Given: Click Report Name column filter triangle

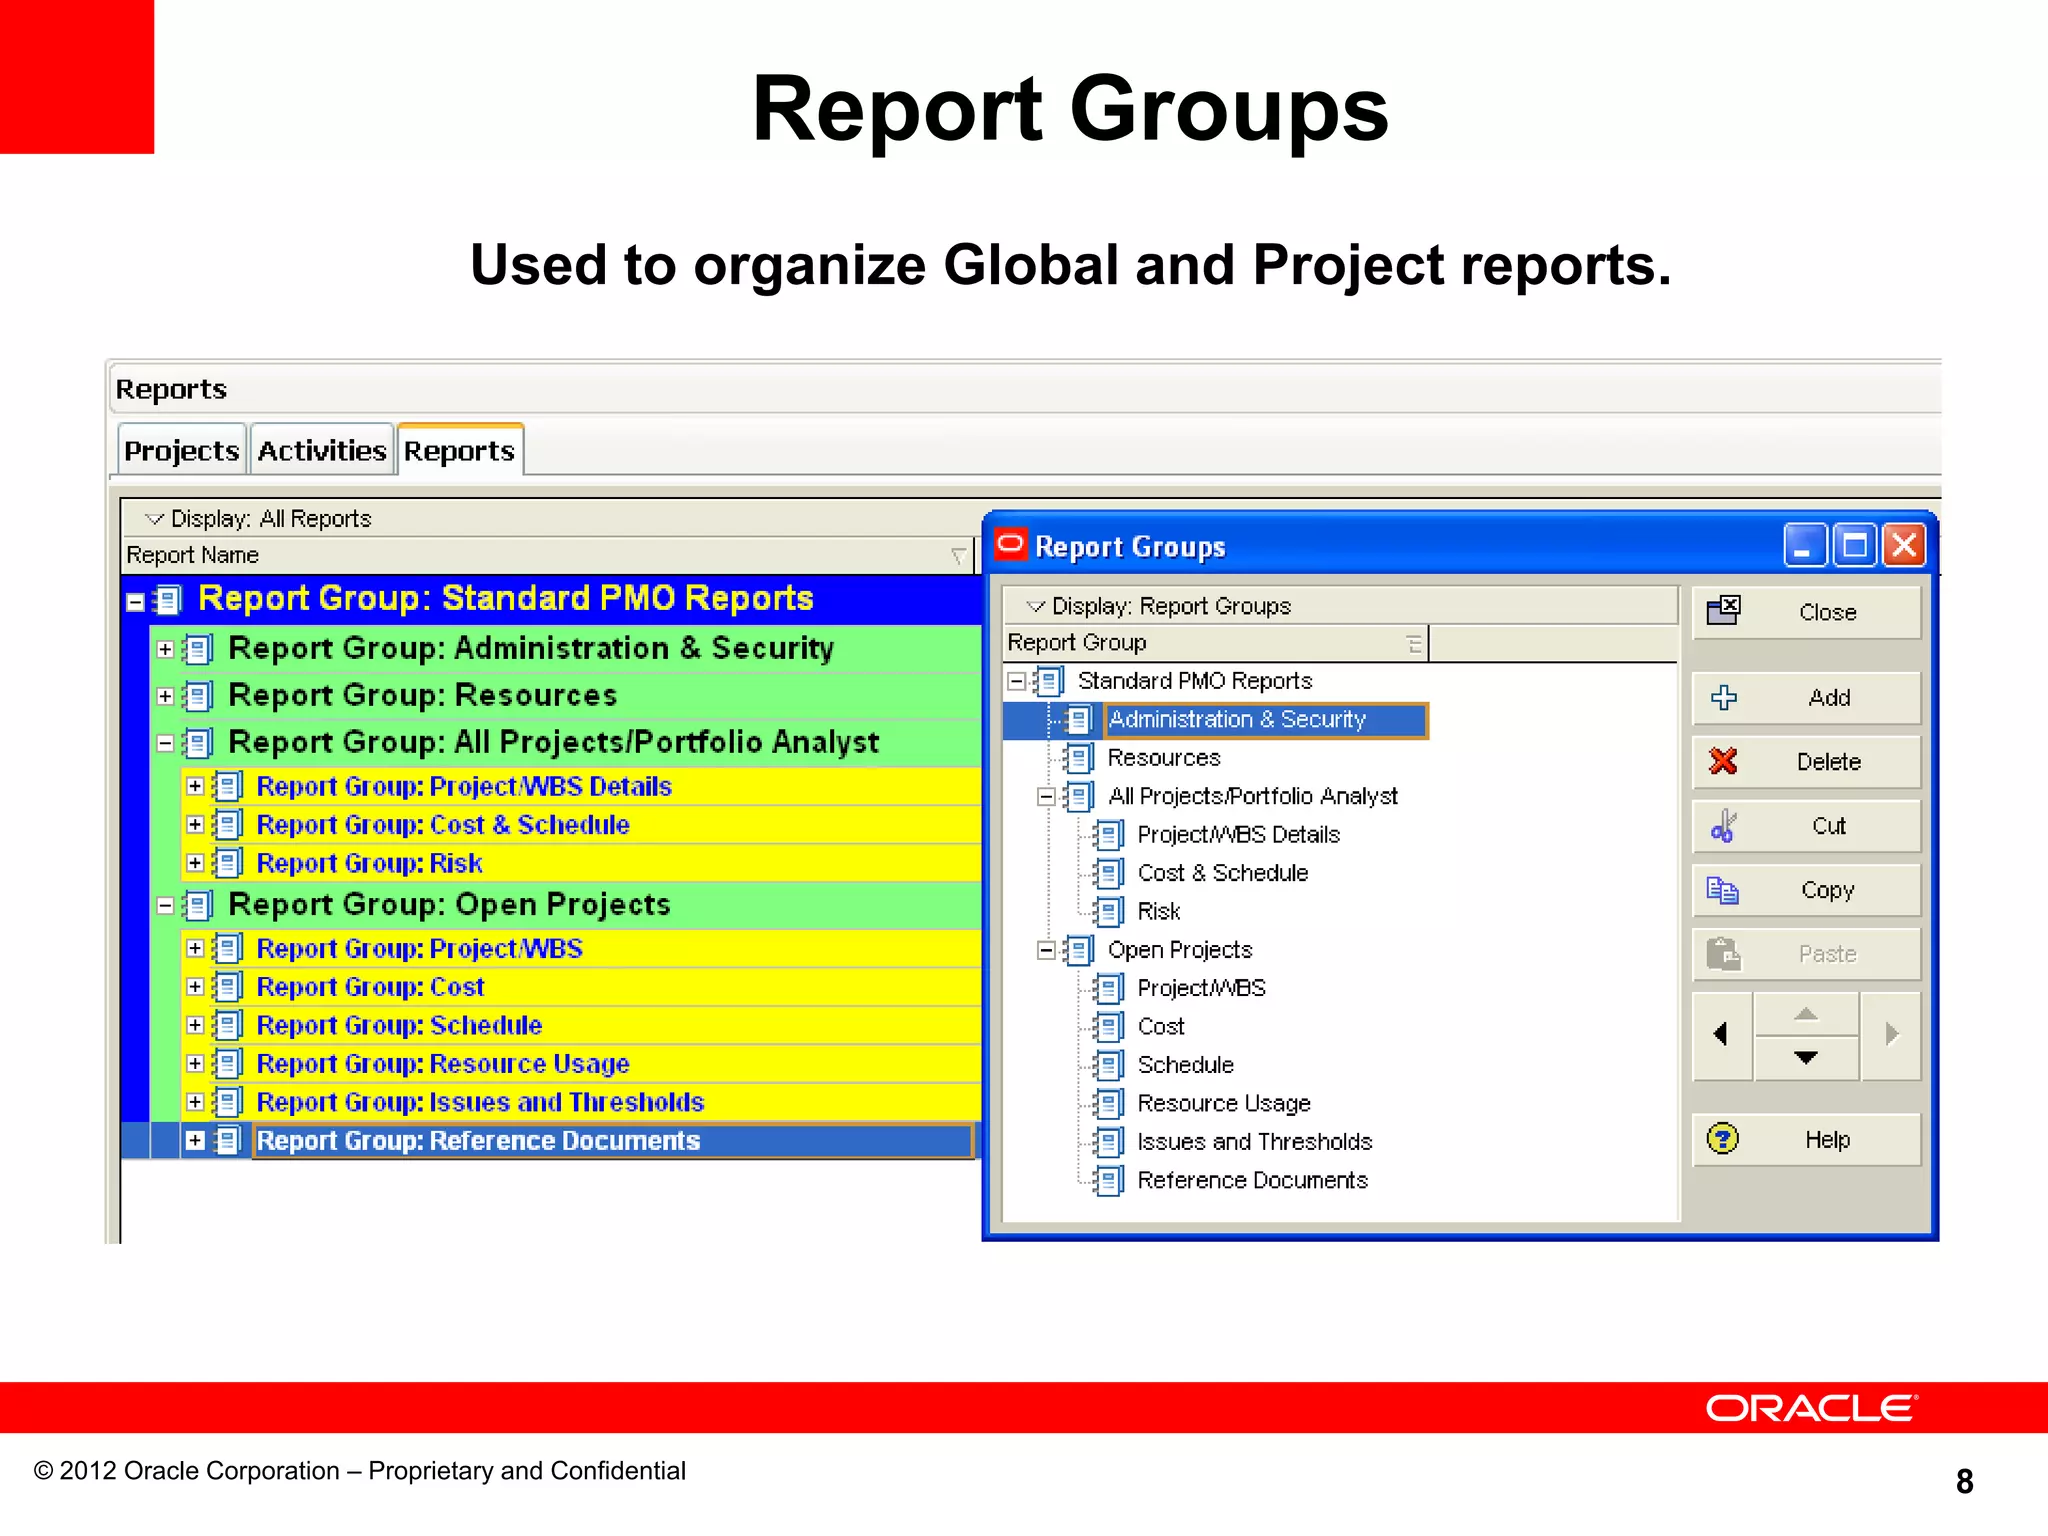Looking at the screenshot, I should click(x=958, y=556).
